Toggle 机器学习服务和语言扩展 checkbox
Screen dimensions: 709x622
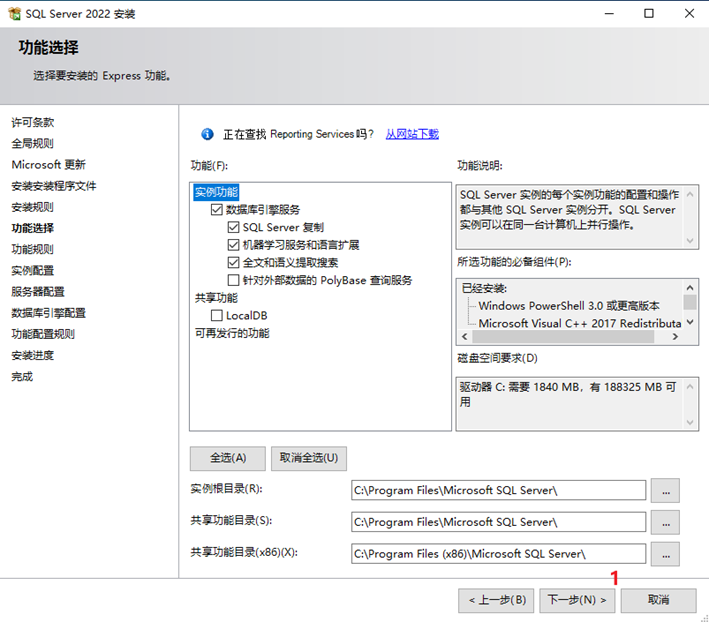[233, 245]
